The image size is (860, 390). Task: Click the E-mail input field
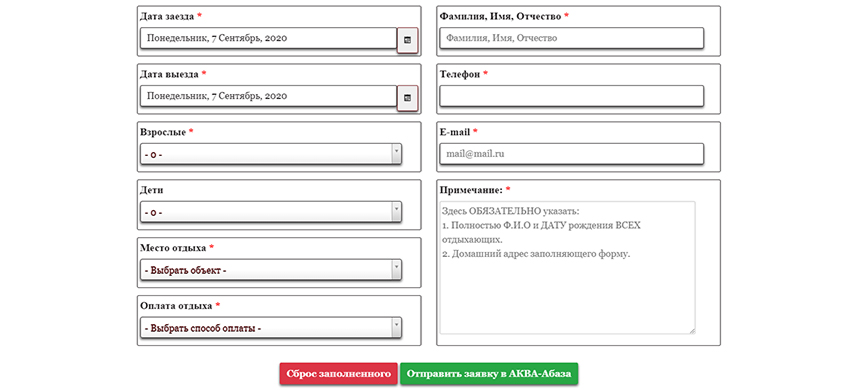point(572,154)
